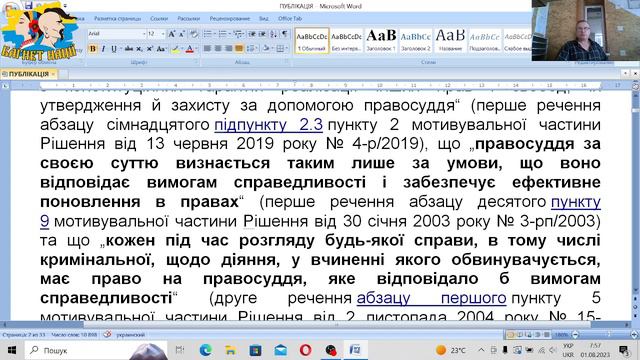Switch to Web Layout view
Viewport: 640px width, 360px height.
tap(529, 335)
